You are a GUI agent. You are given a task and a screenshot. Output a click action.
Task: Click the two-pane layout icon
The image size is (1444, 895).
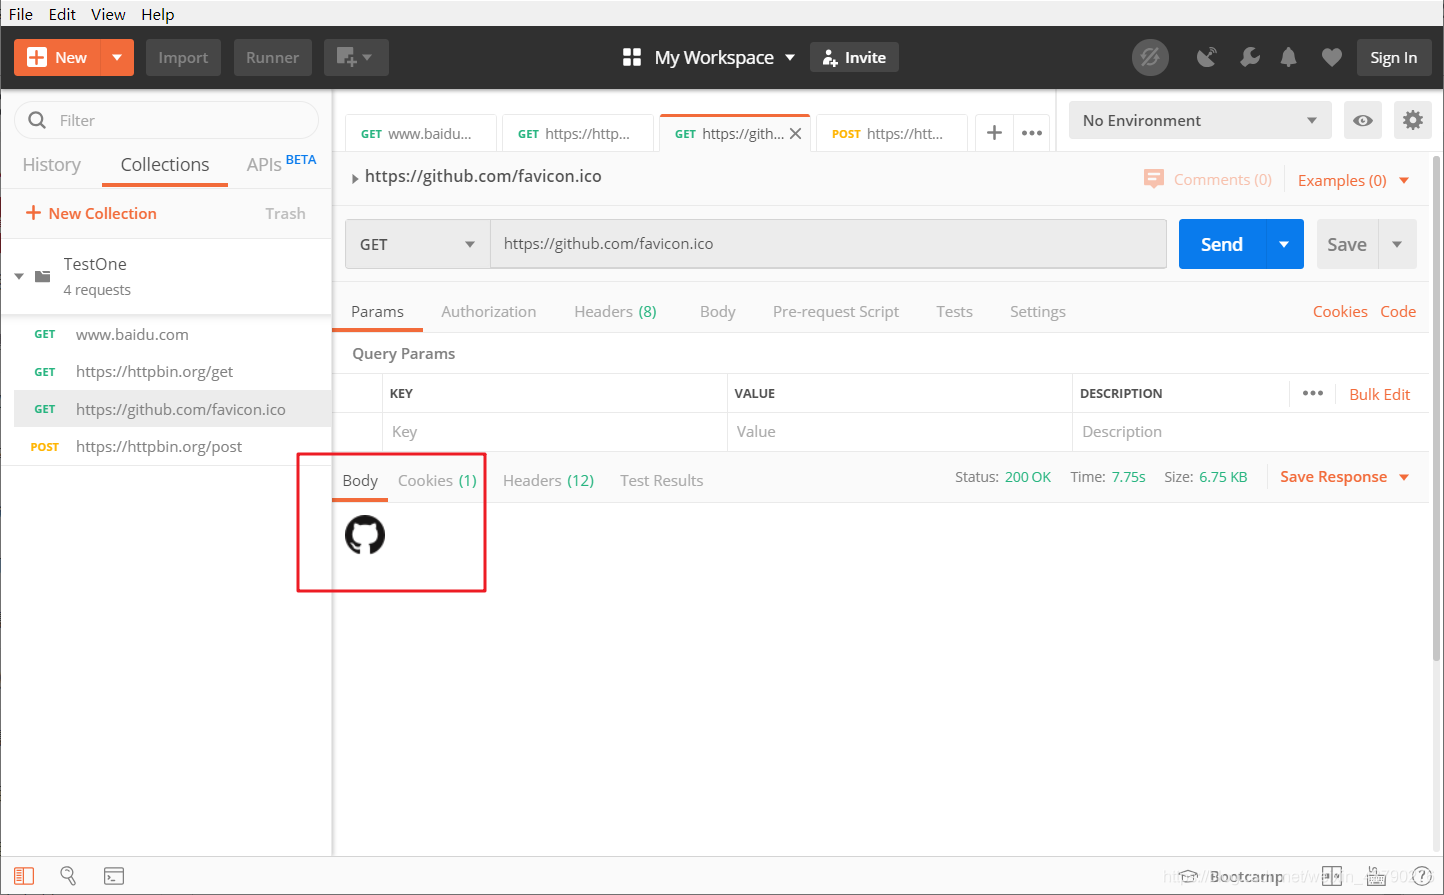click(1331, 876)
